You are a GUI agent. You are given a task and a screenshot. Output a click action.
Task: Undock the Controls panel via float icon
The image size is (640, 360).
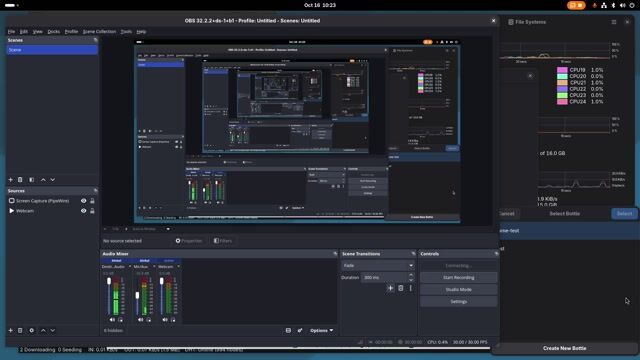pyautogui.click(x=496, y=254)
